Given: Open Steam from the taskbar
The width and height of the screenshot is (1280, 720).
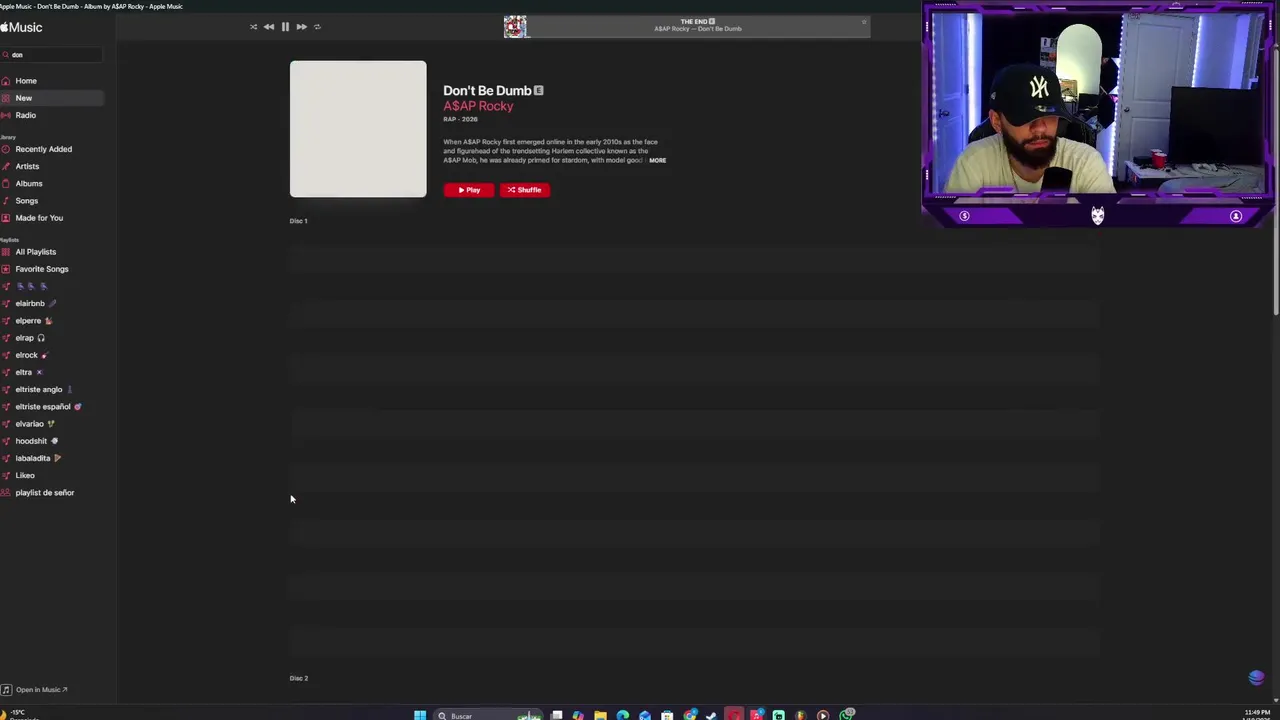Looking at the screenshot, I should click(x=711, y=715).
